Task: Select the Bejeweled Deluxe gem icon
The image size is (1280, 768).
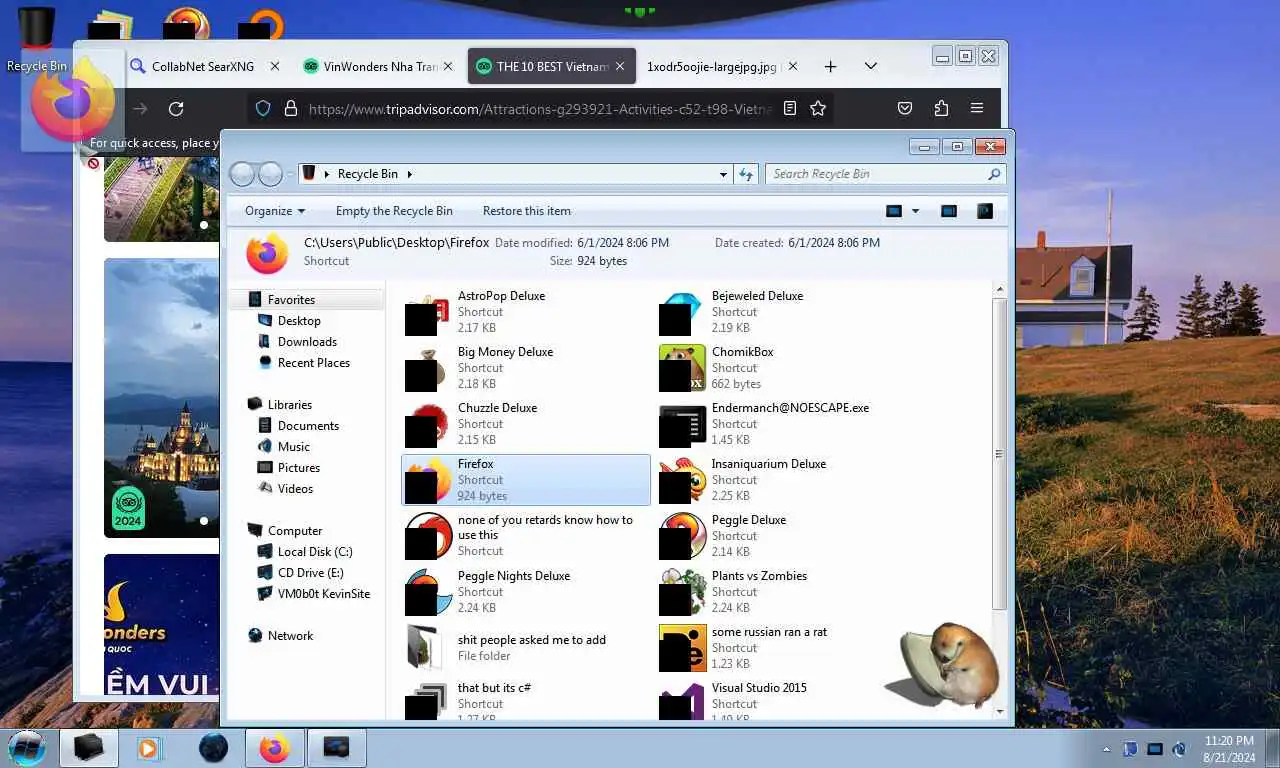Action: point(682,313)
